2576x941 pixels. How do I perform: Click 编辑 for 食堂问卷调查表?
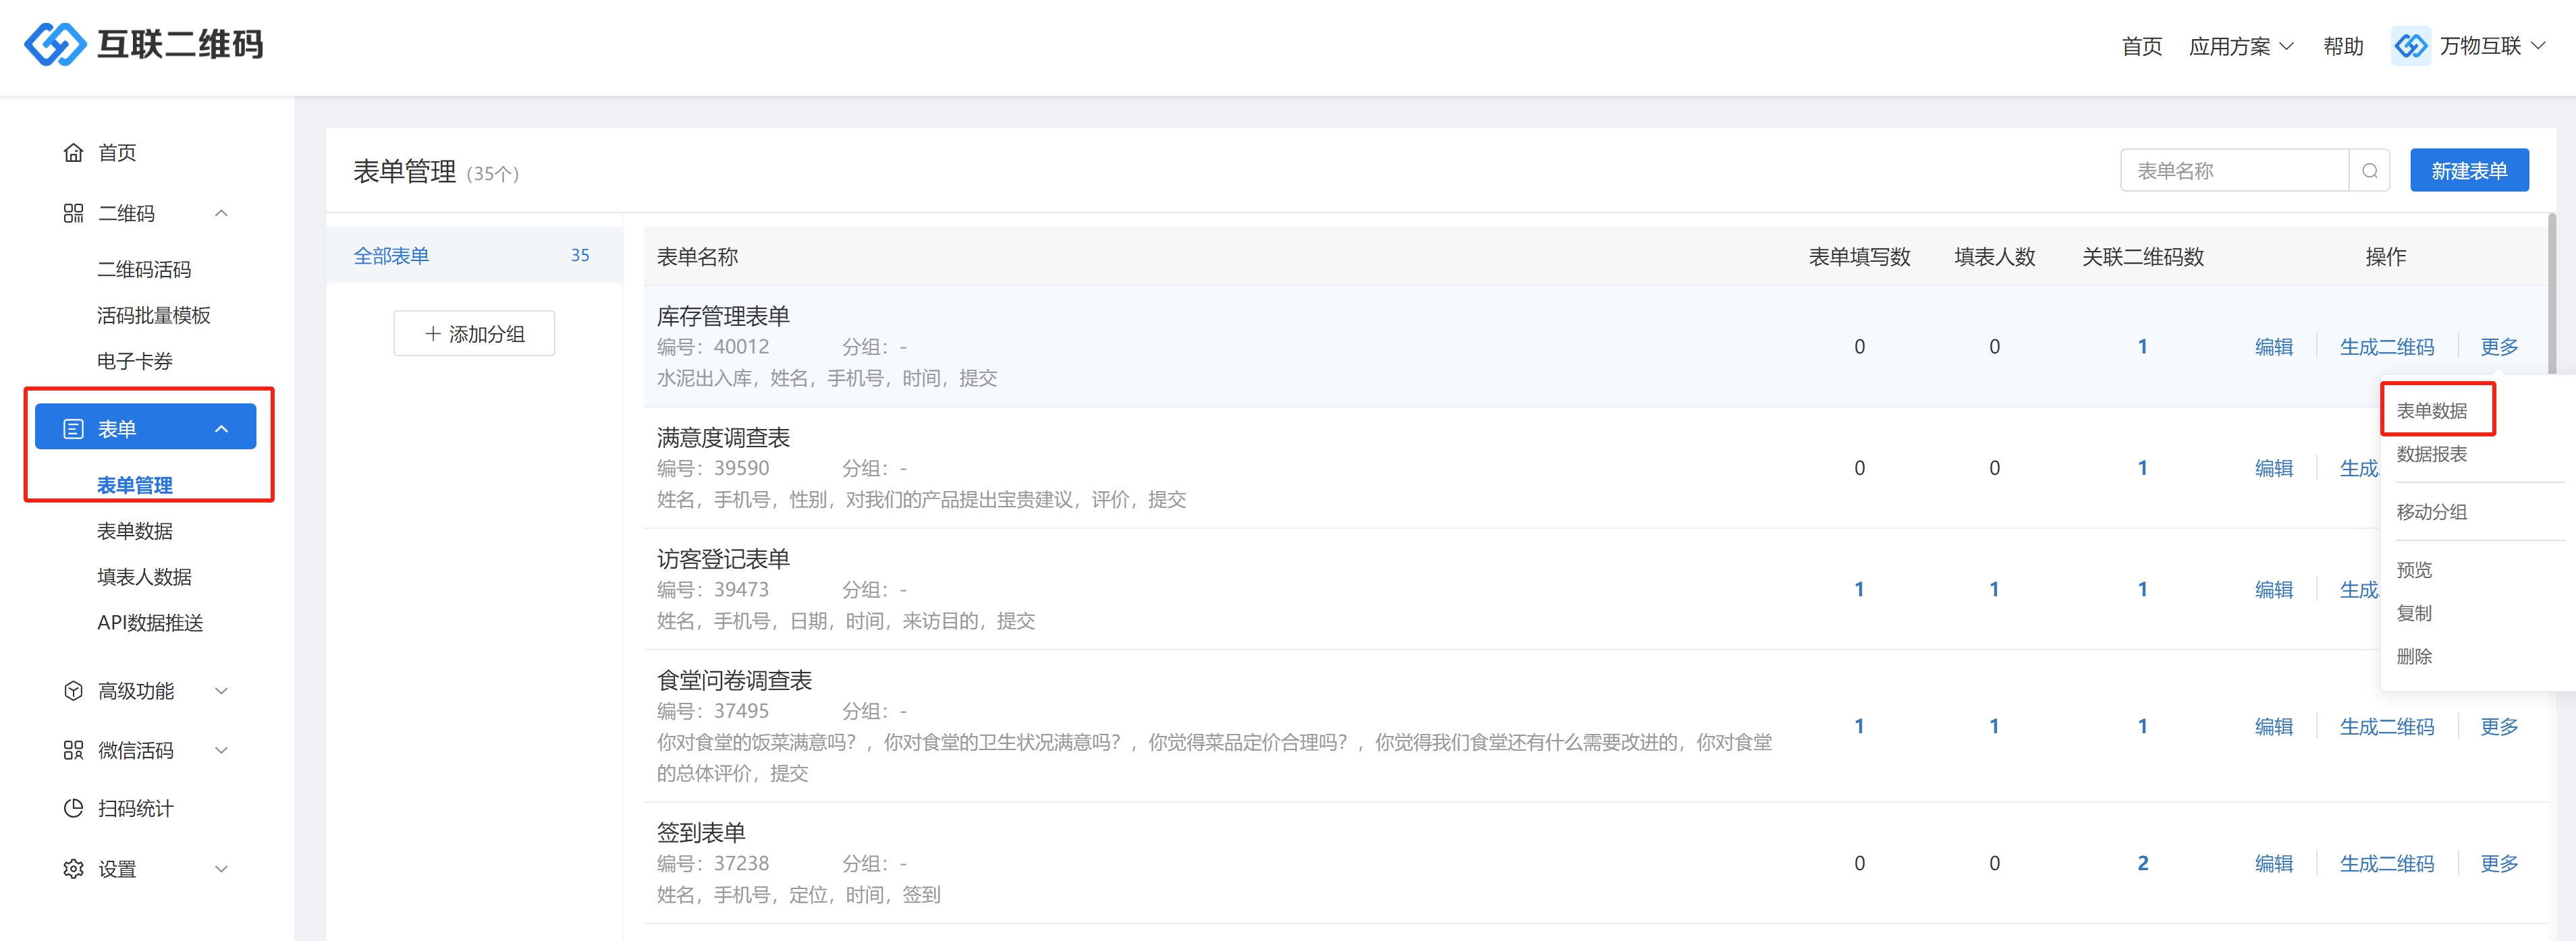(2273, 727)
